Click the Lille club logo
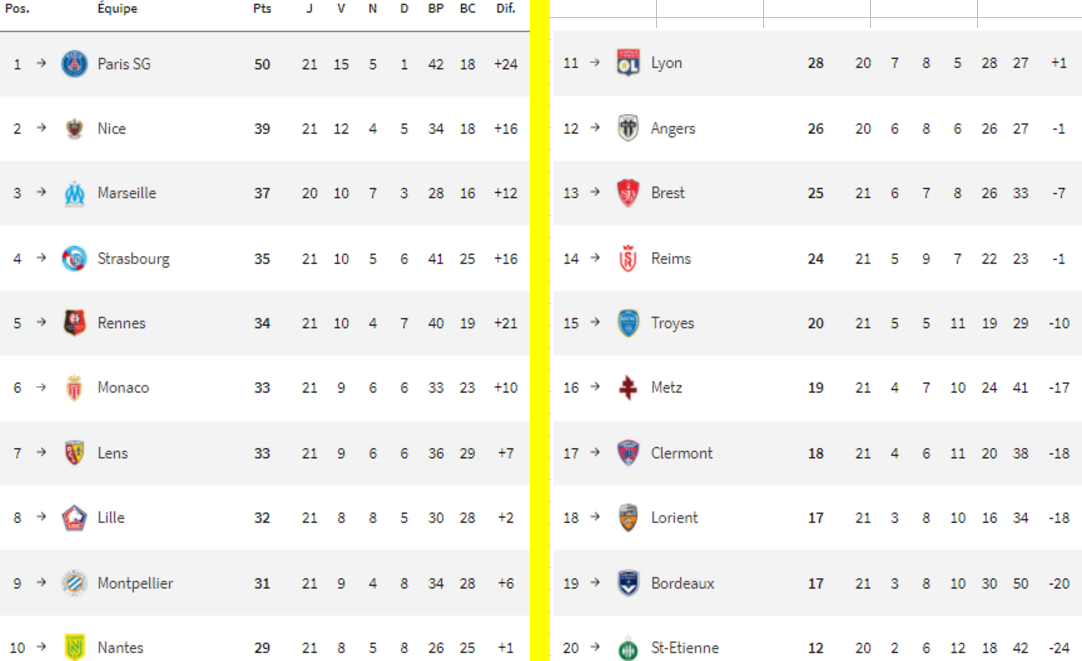Image resolution: width=1082 pixels, height=661 pixels. (x=74, y=518)
